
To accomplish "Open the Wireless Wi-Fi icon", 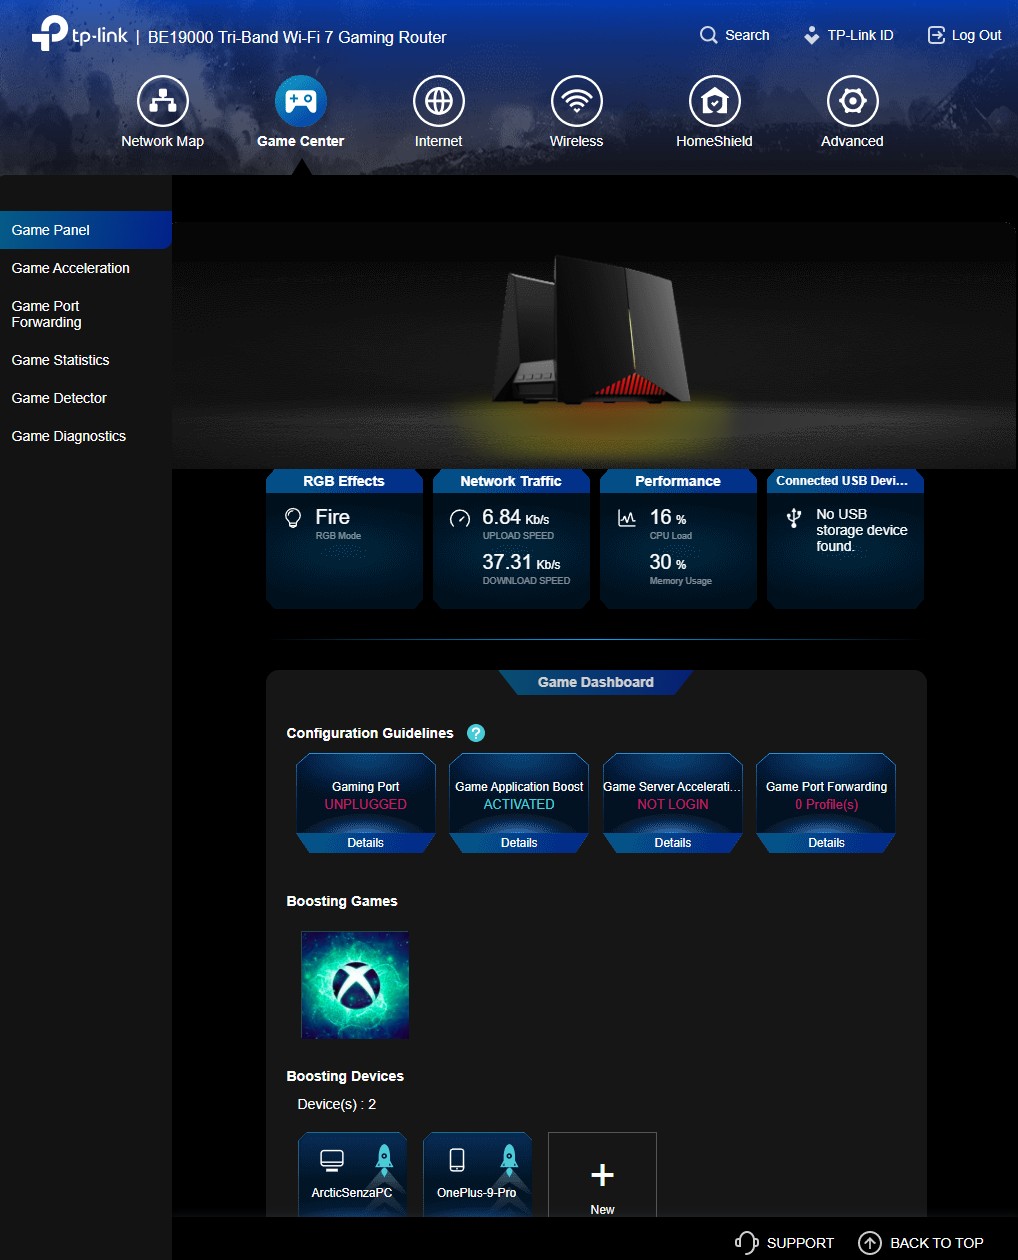I will (x=576, y=102).
